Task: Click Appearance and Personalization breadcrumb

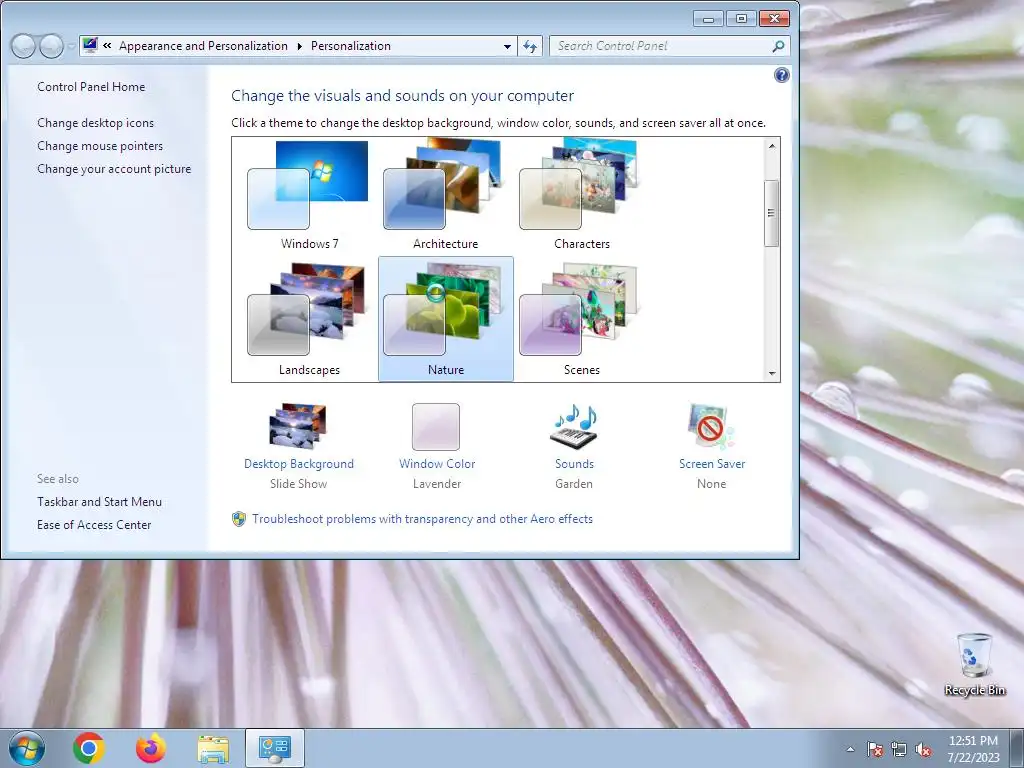Action: coord(203,46)
